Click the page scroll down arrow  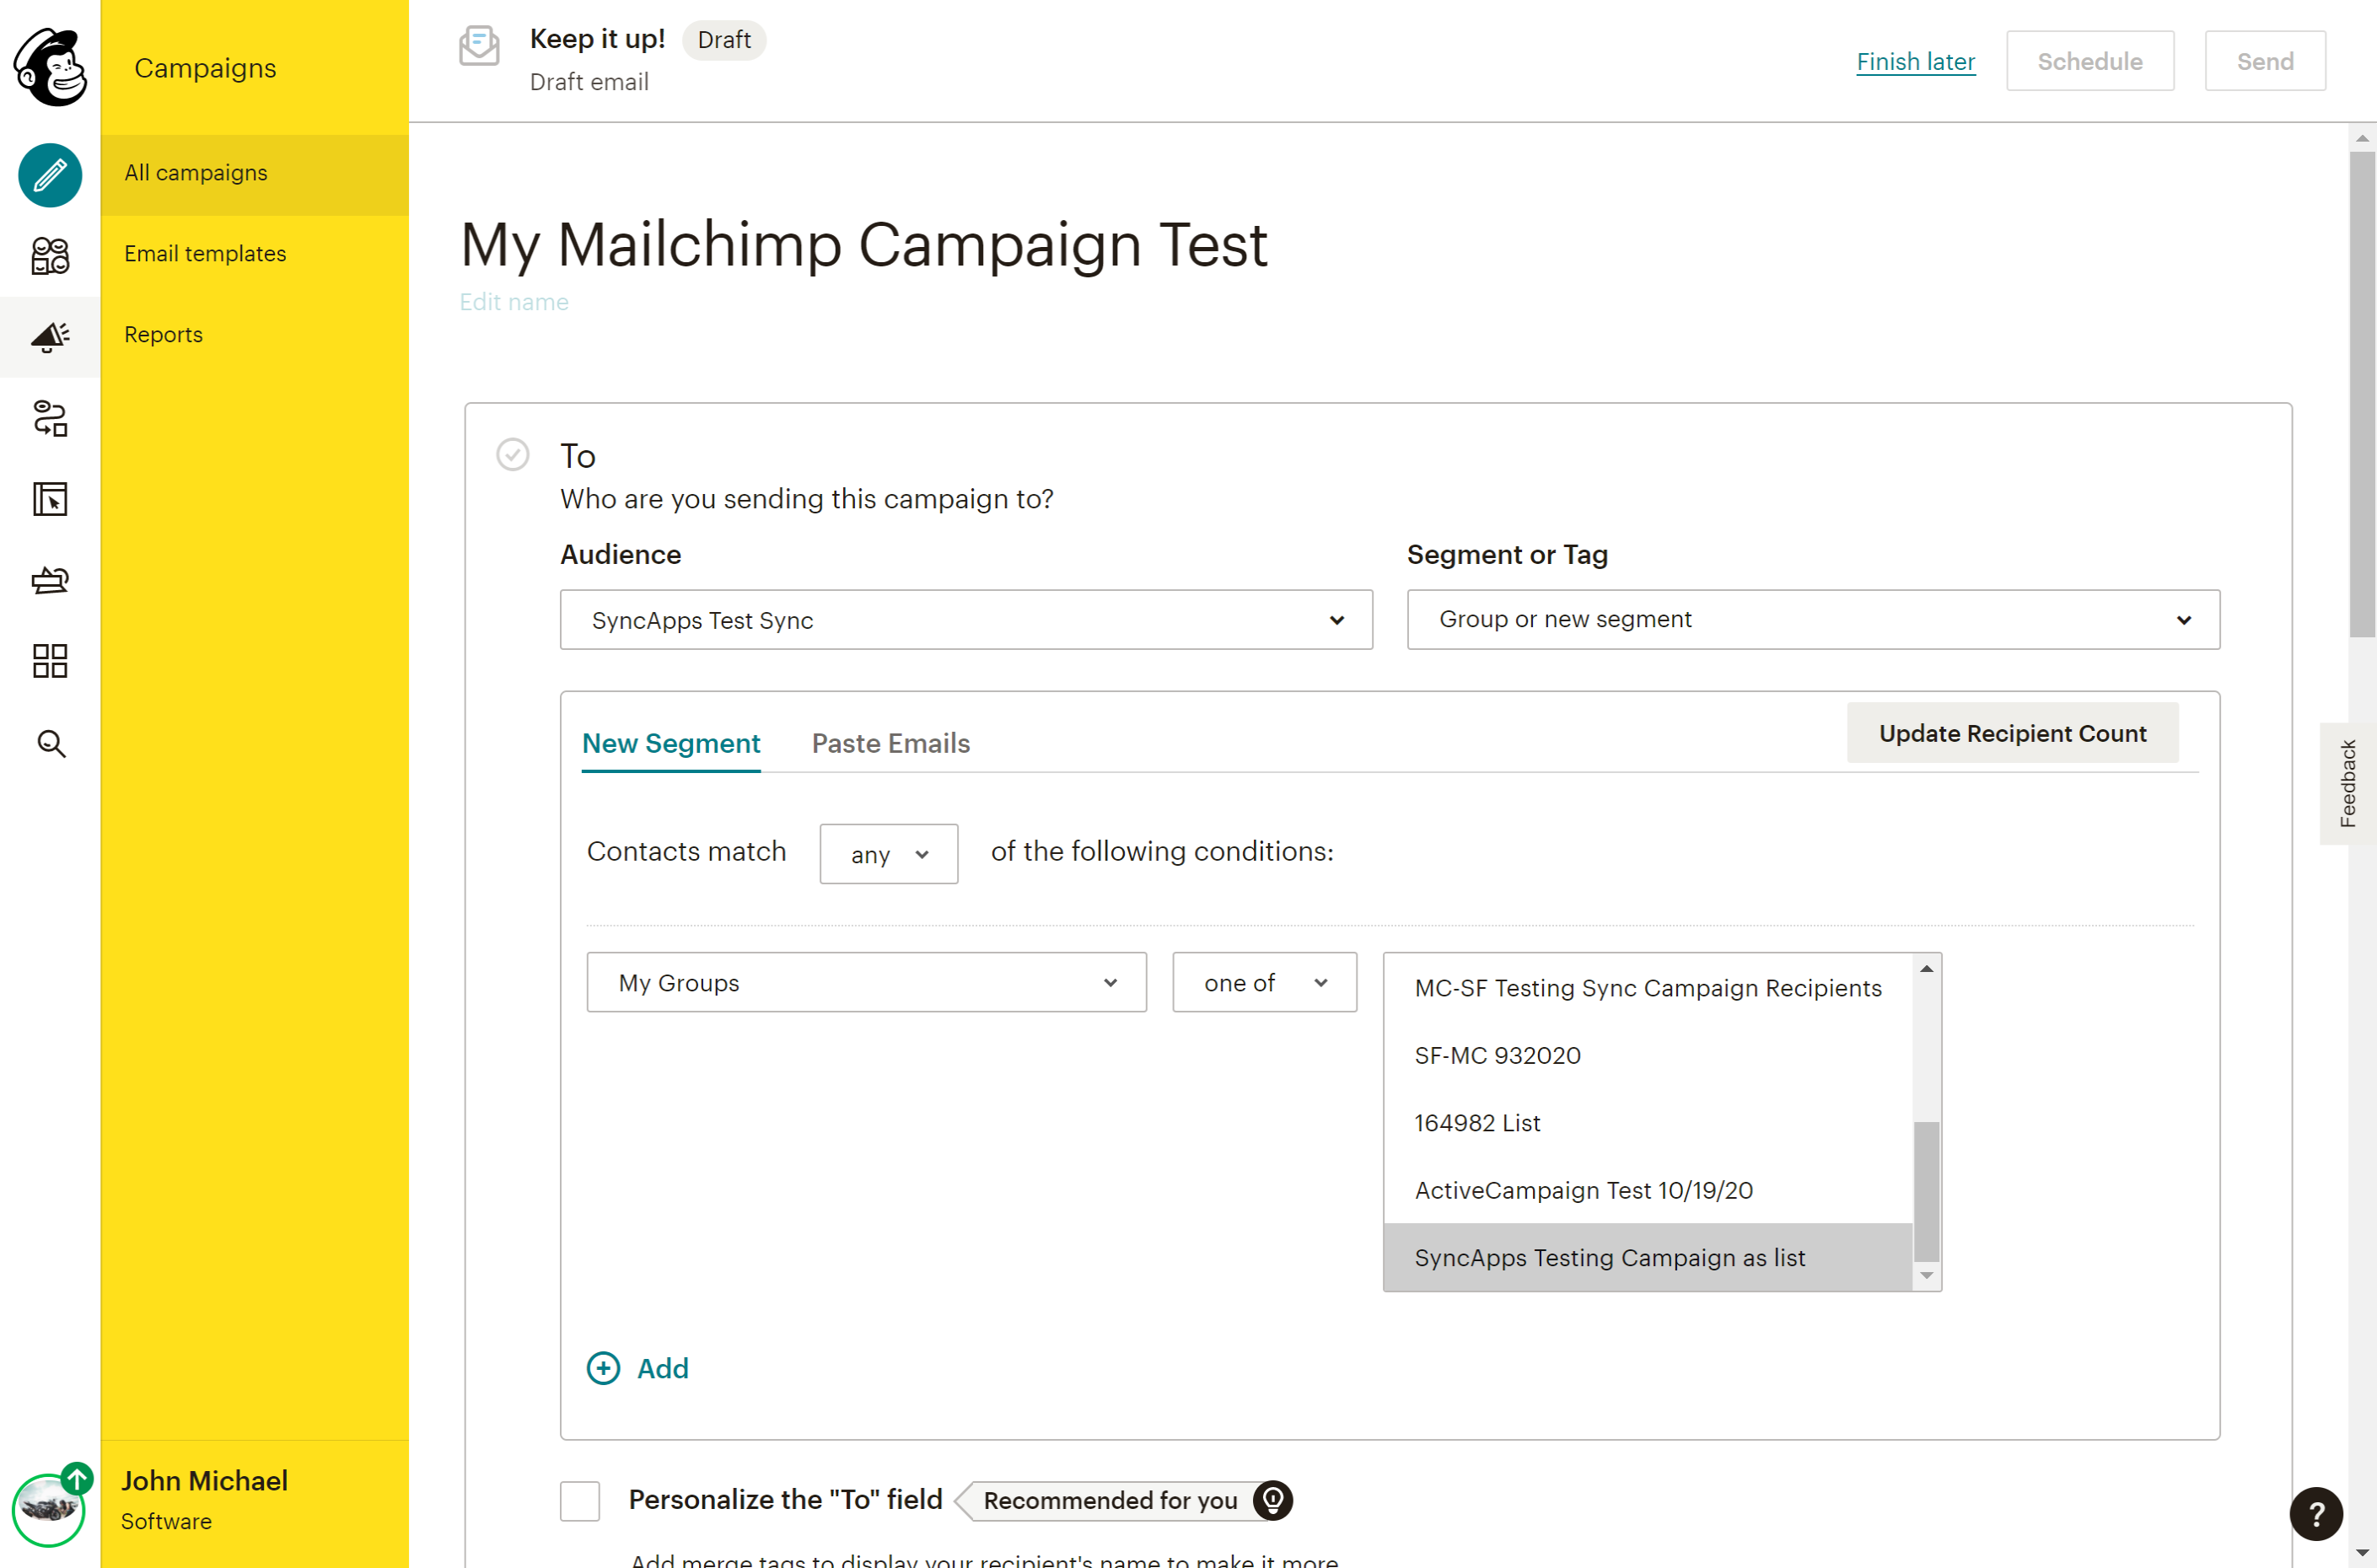[x=2362, y=1553]
